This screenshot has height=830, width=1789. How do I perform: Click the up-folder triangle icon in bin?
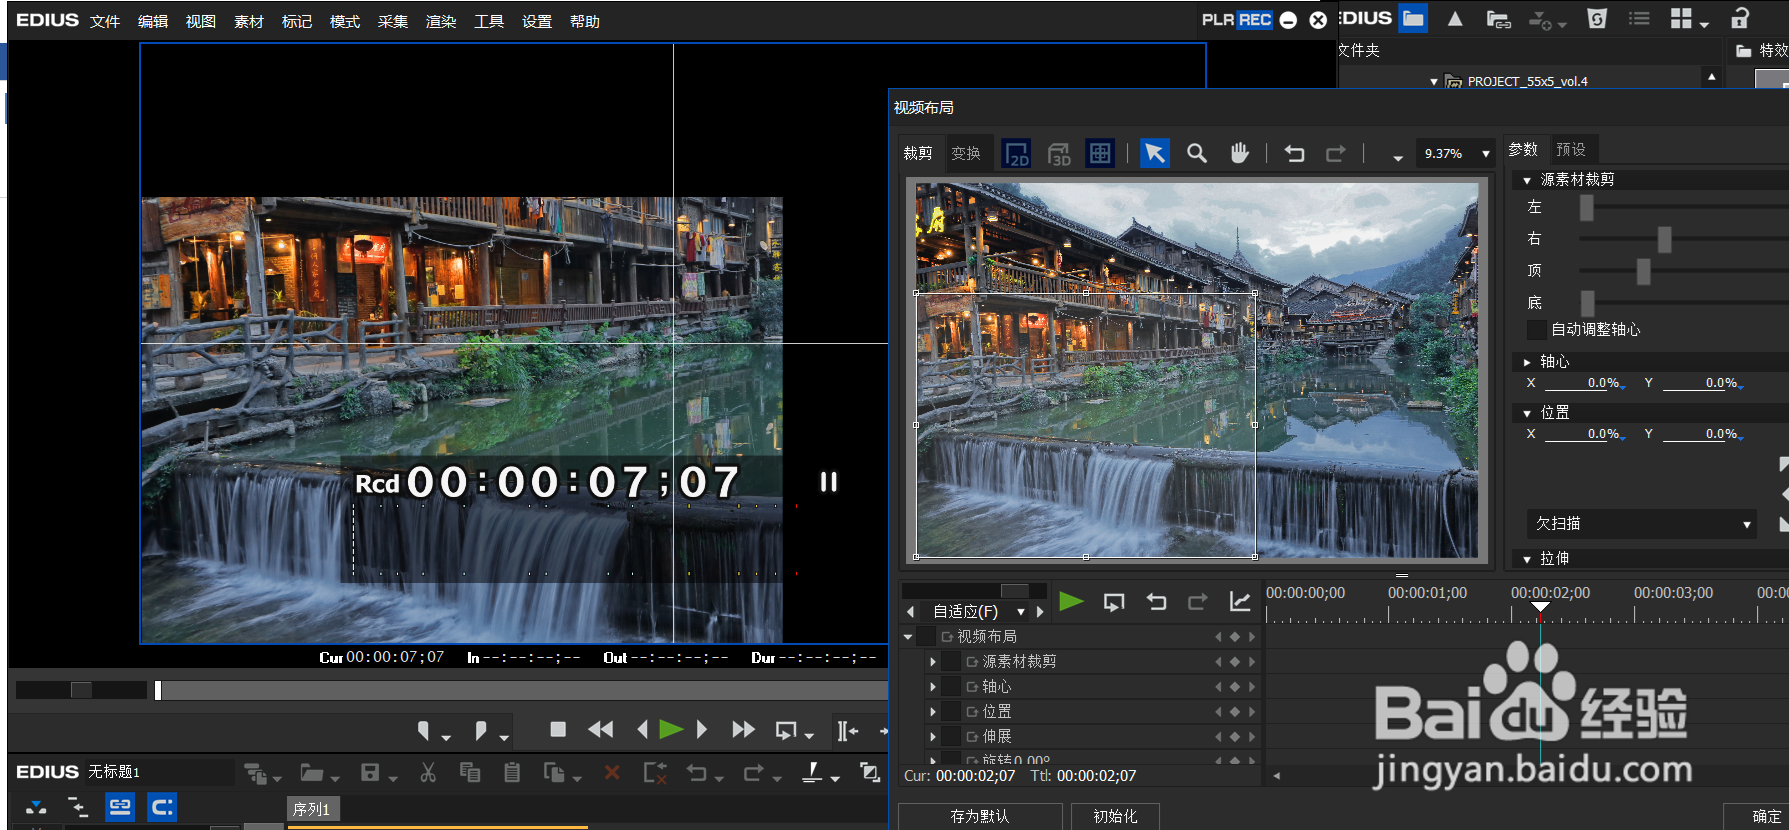[1455, 18]
